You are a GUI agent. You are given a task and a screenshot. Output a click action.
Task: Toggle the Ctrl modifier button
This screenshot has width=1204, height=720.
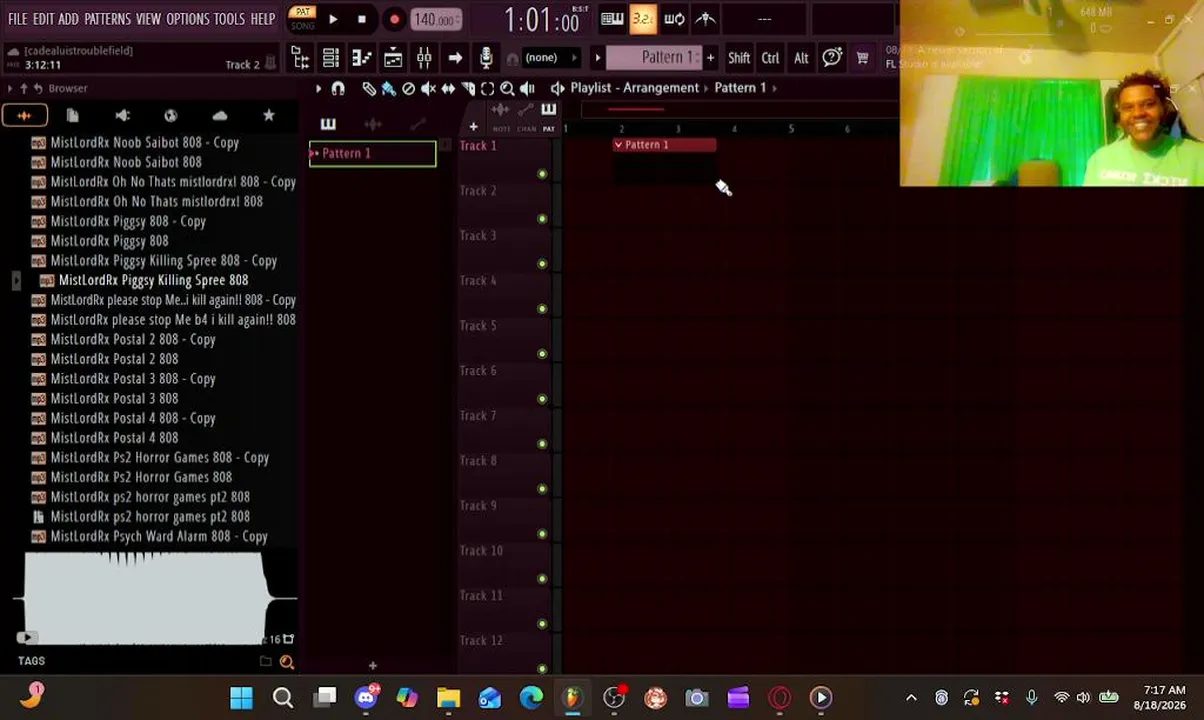coord(770,58)
